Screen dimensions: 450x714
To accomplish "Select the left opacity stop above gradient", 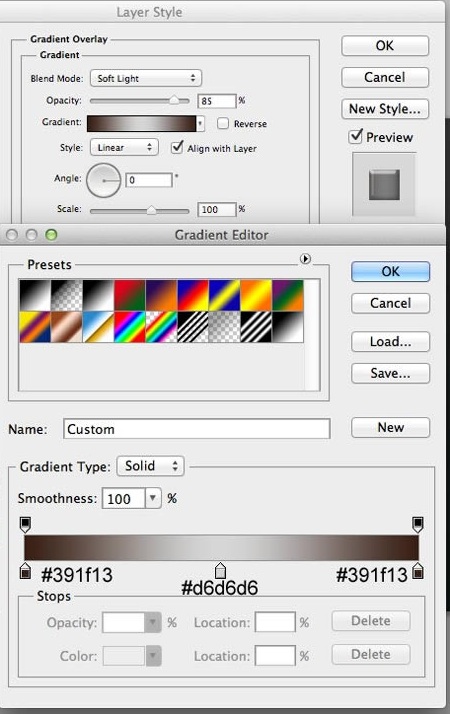I will 26,525.
